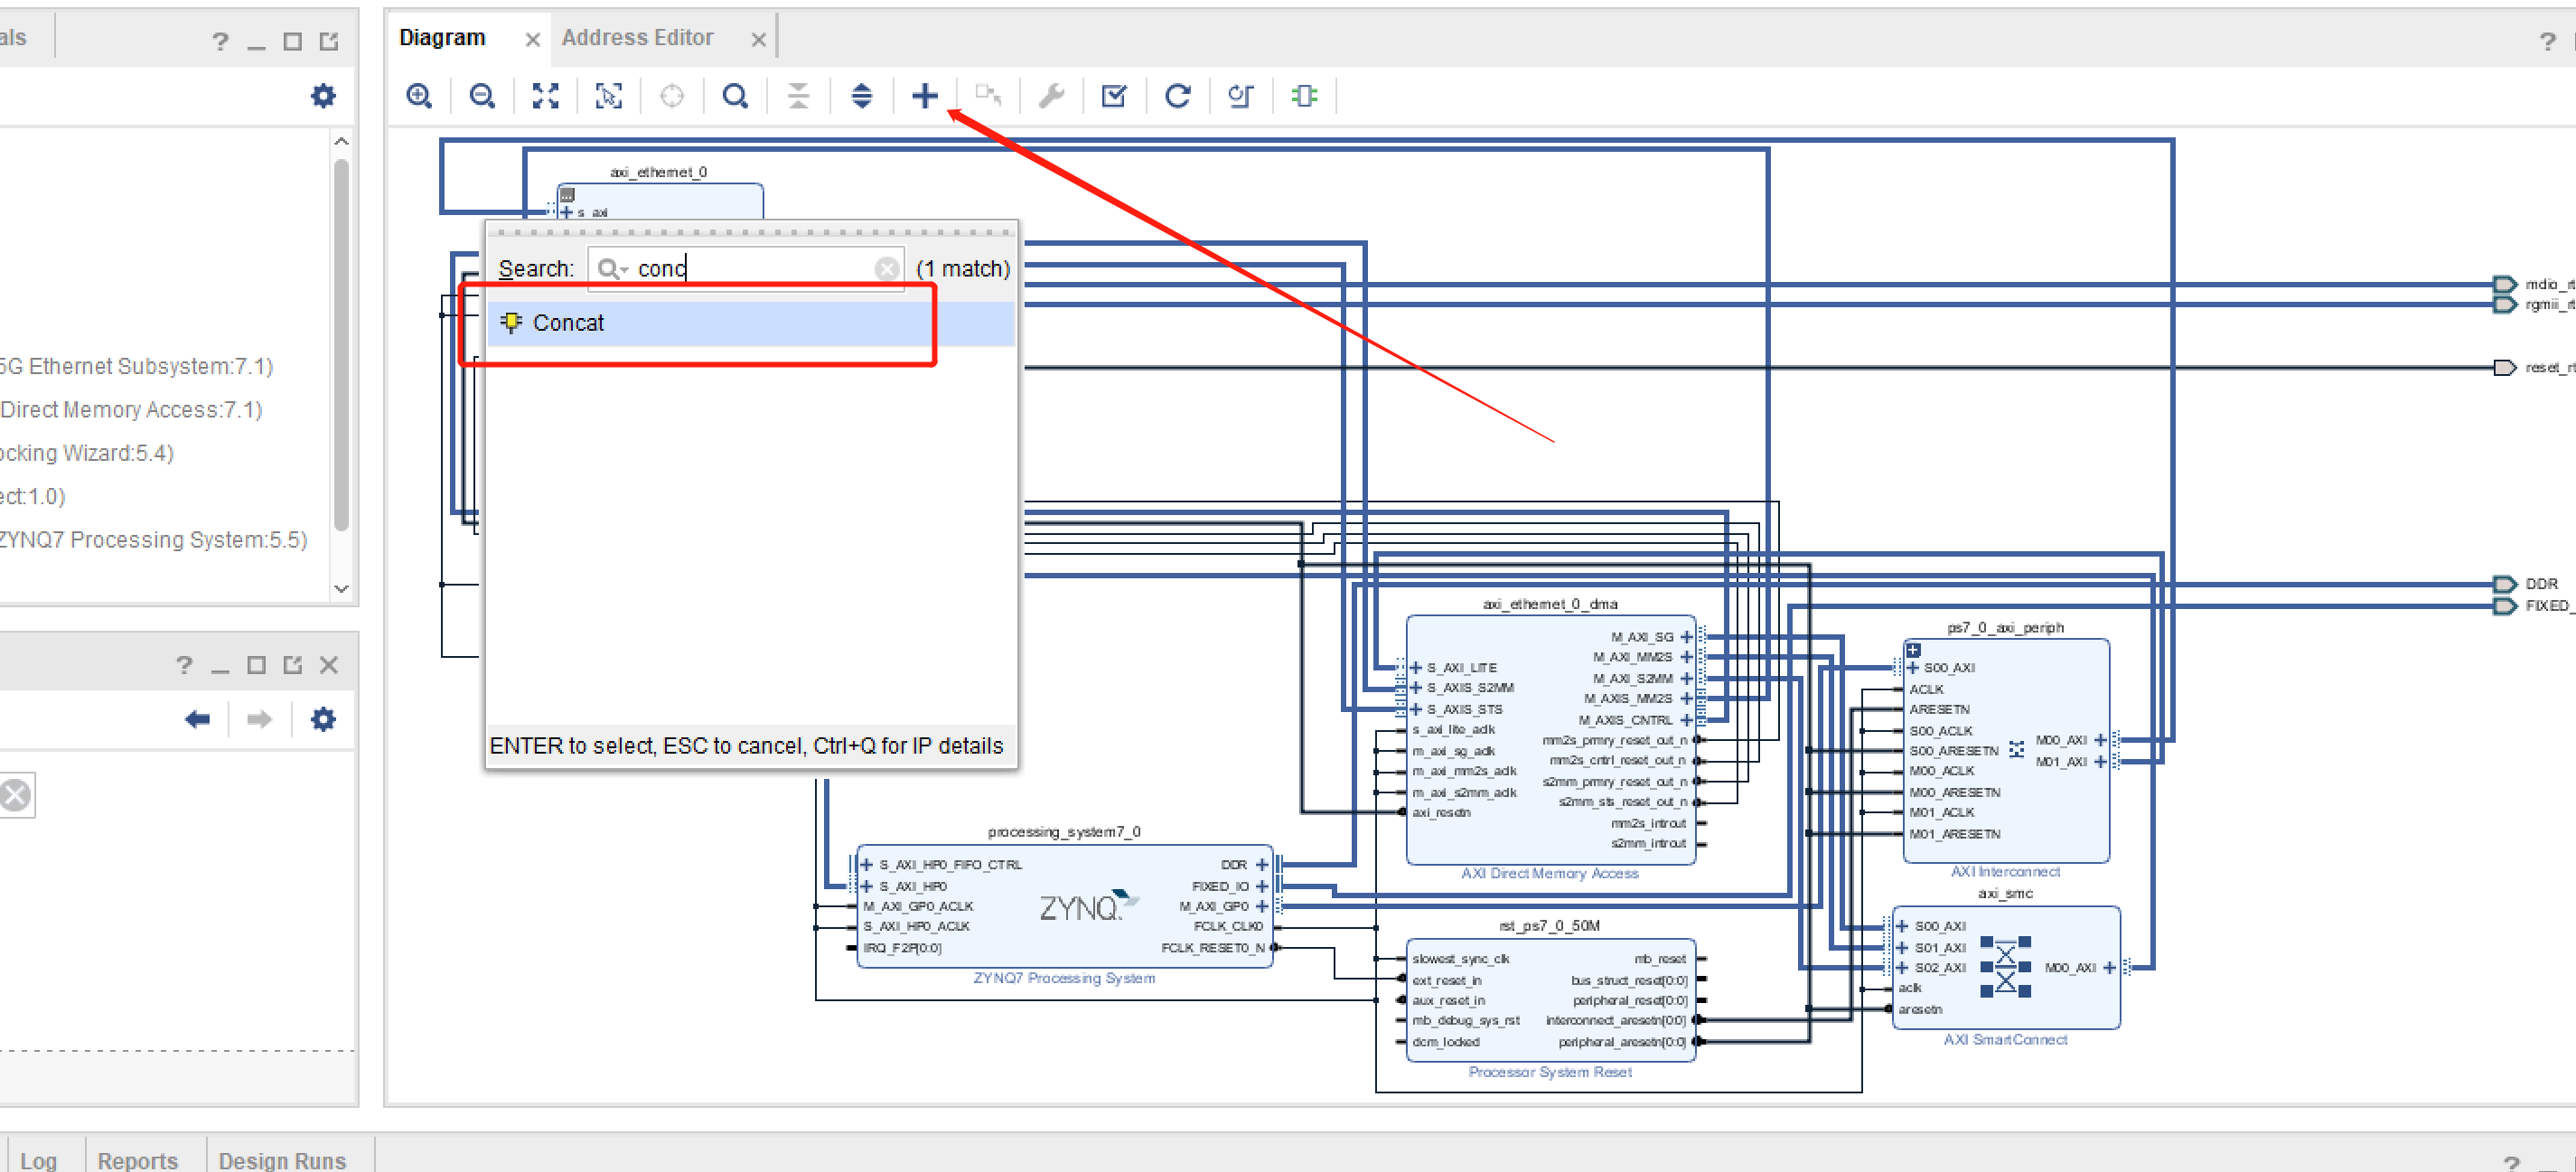The image size is (2576, 1172).
Task: Click the make external connection icon
Action: click(988, 96)
